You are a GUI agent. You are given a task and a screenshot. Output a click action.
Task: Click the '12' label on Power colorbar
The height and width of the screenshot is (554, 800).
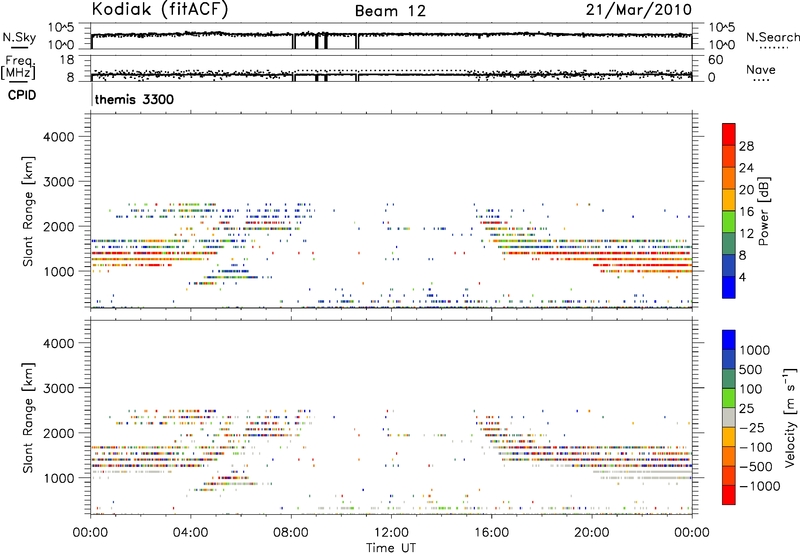(746, 234)
